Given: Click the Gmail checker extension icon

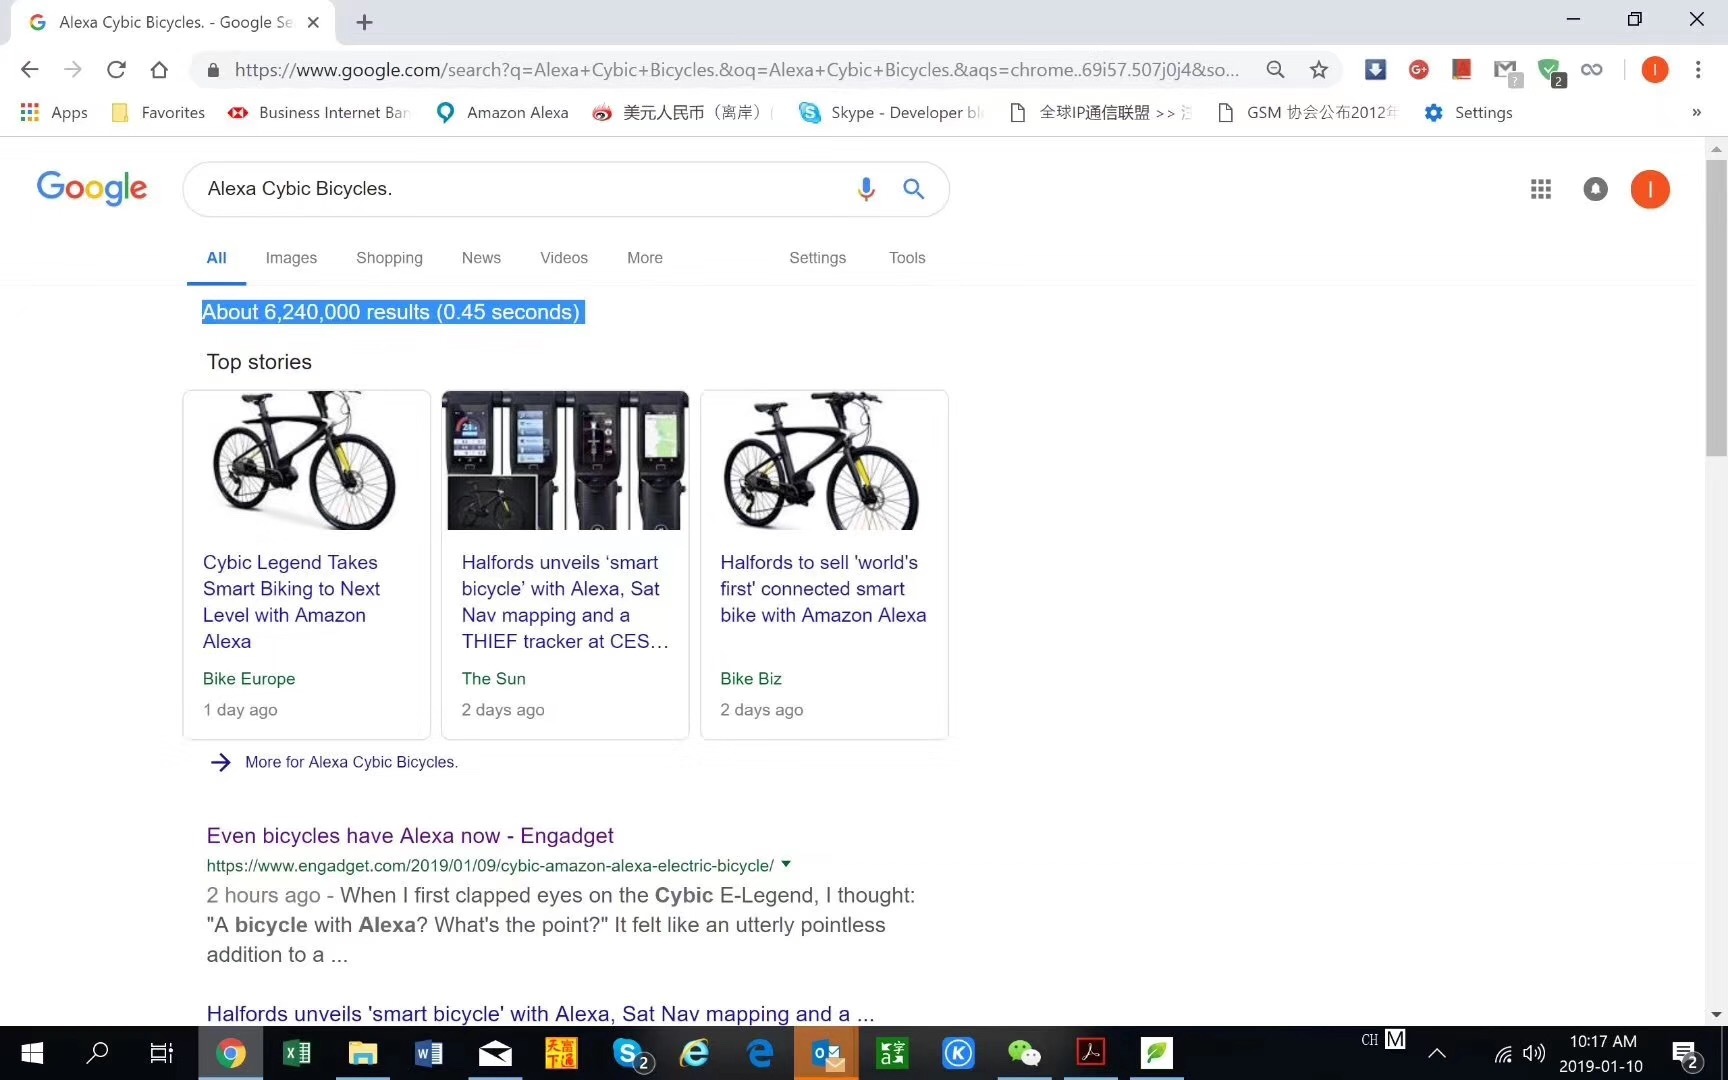Looking at the screenshot, I should 1506,71.
